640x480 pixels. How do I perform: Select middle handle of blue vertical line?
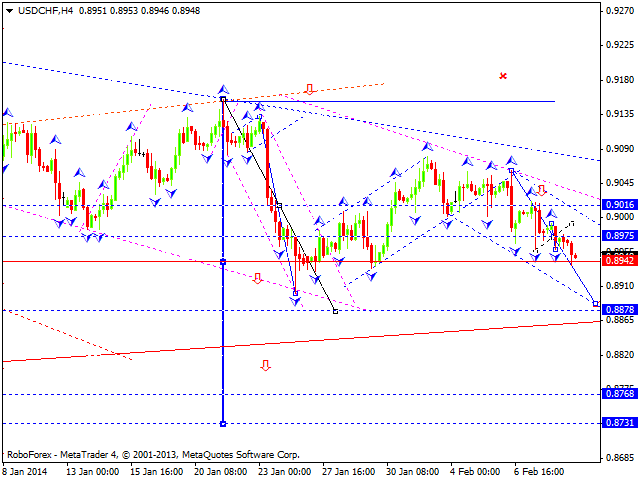222,262
